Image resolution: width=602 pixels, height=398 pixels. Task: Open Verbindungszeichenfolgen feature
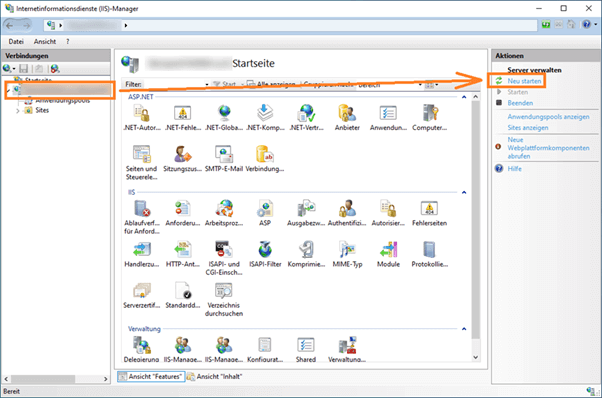(x=265, y=159)
